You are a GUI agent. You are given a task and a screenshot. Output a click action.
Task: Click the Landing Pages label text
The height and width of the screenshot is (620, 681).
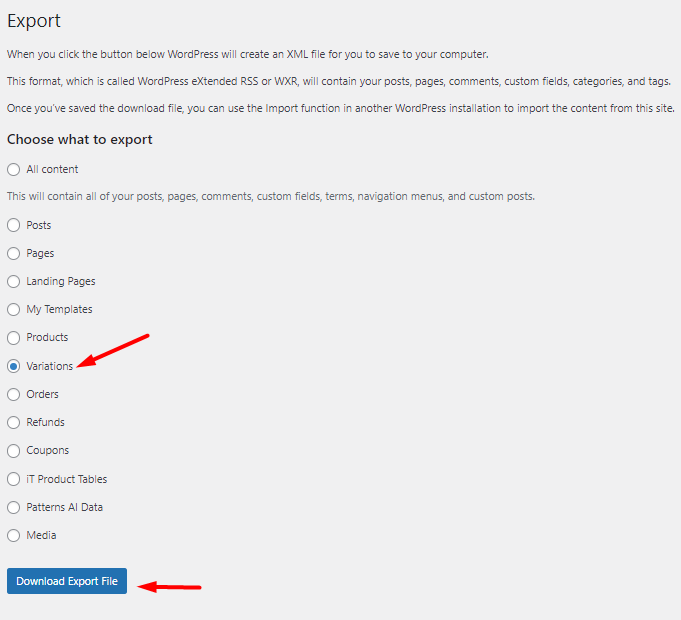point(61,281)
